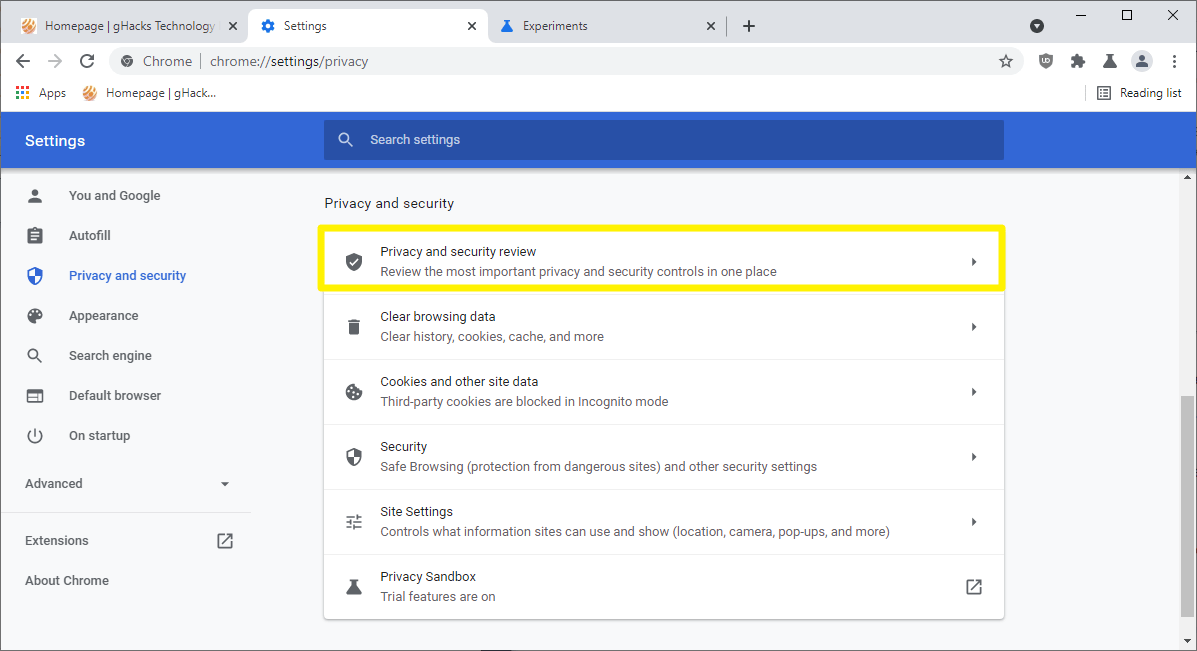Image resolution: width=1197 pixels, height=651 pixels.
Task: Open the Extensions puzzle-piece menu
Action: tap(1078, 61)
